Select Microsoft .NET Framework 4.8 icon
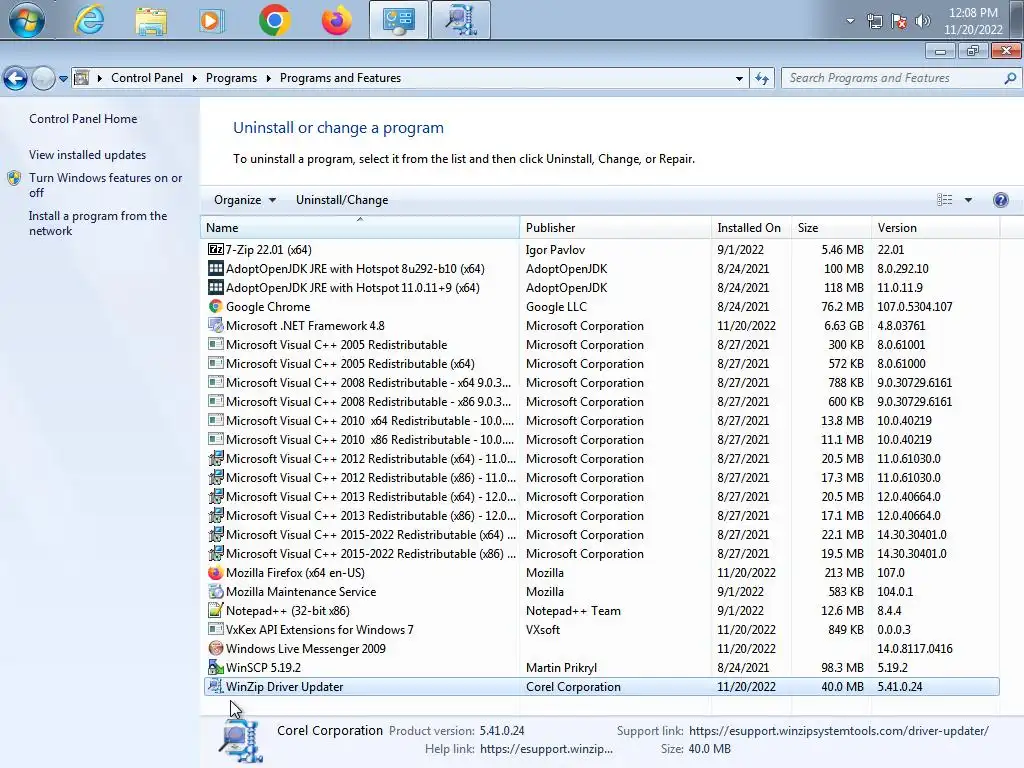The image size is (1024, 768). coord(216,325)
